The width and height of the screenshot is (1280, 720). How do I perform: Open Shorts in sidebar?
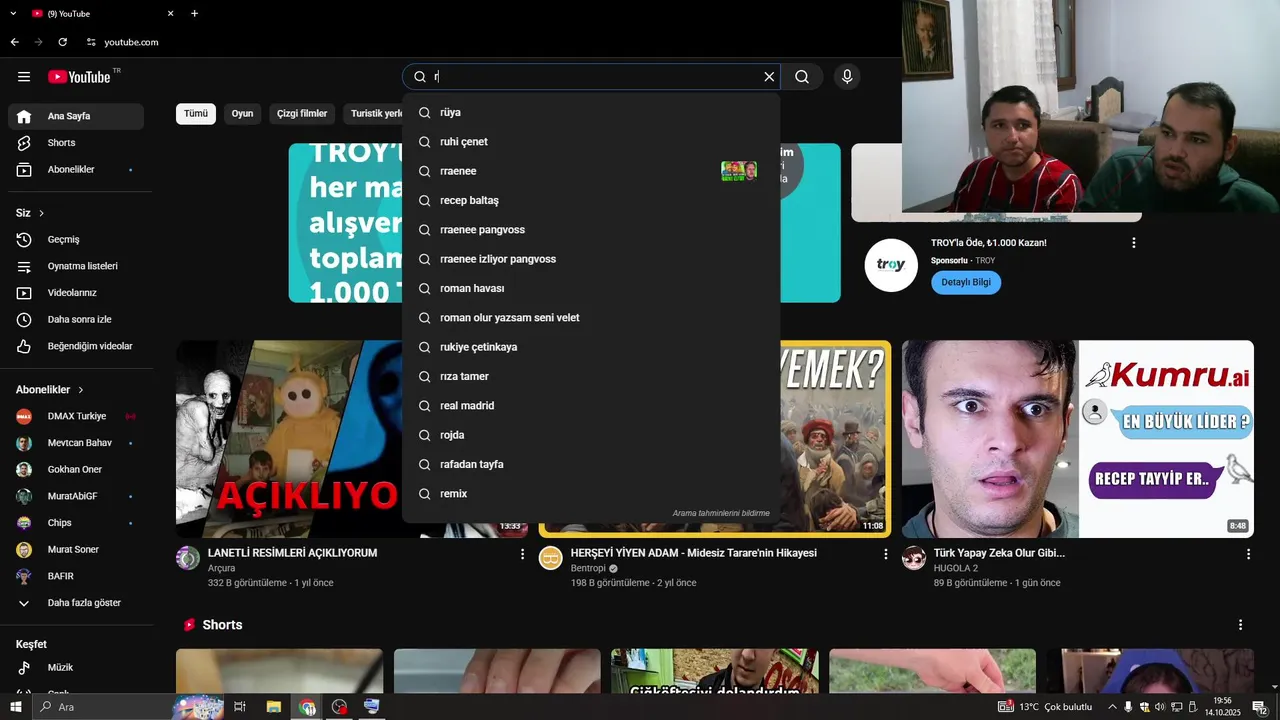(x=76, y=143)
